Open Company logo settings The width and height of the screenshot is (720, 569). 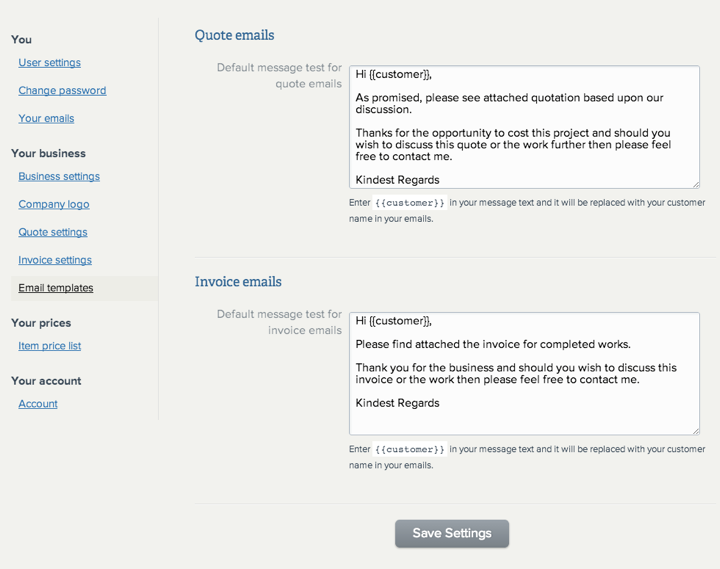pyautogui.click(x=54, y=204)
